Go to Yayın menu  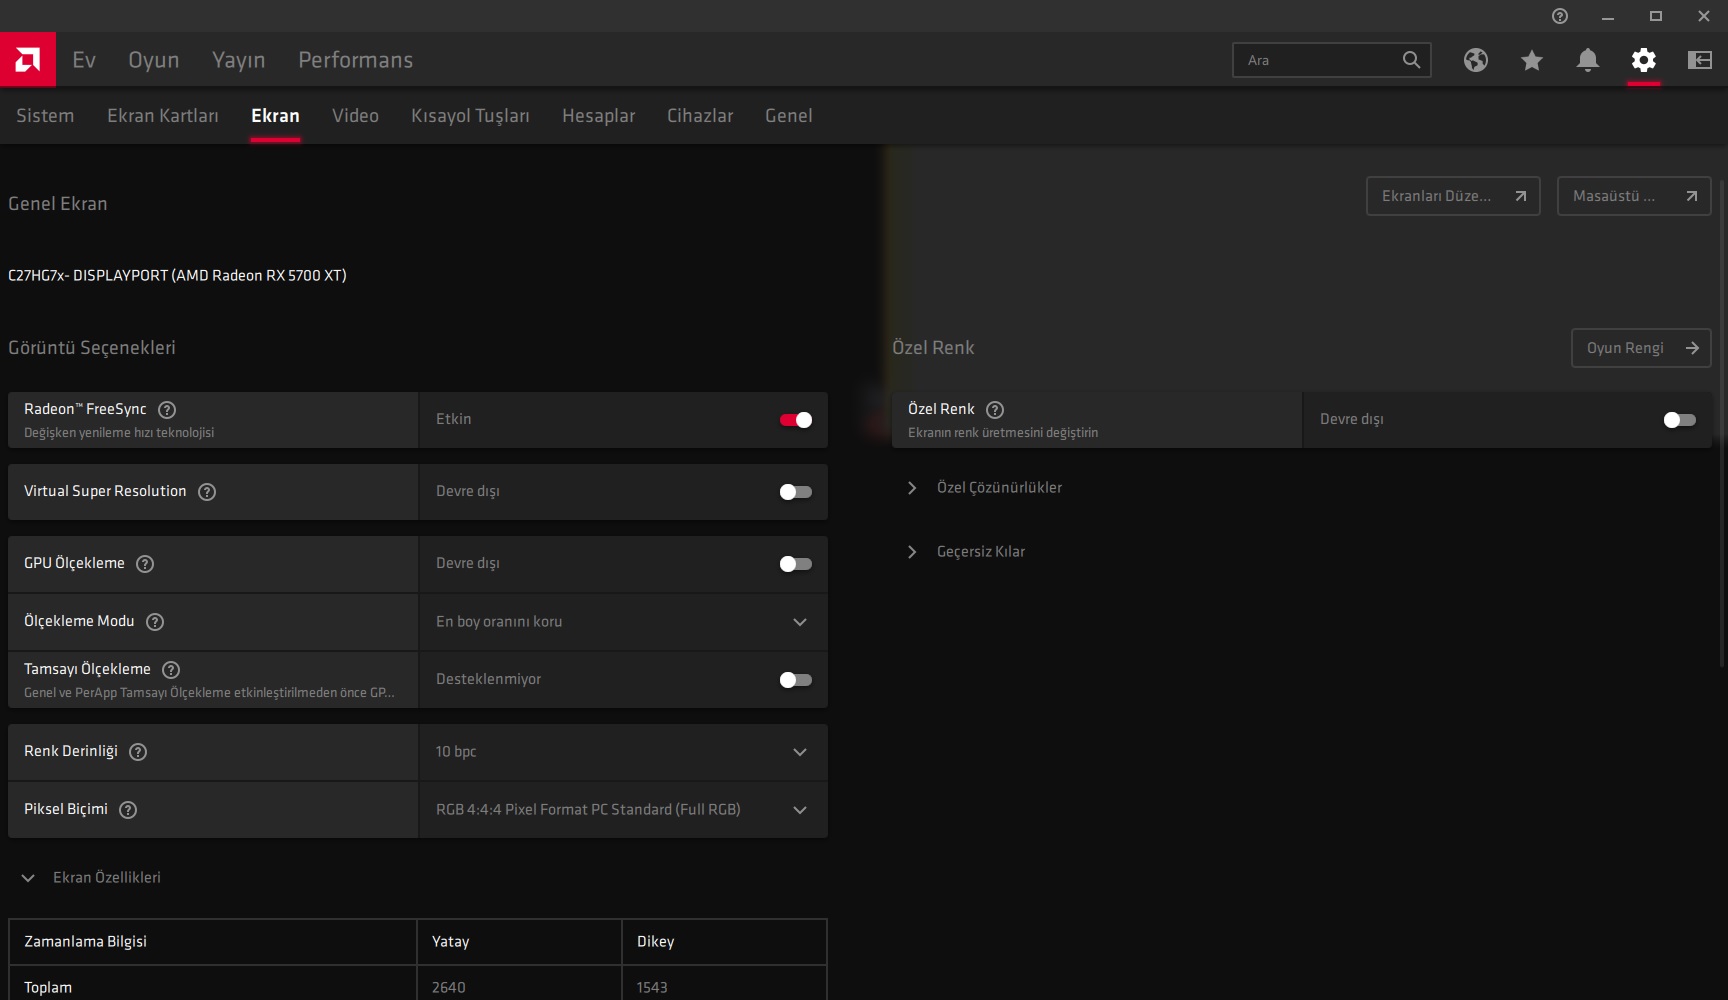tap(239, 60)
